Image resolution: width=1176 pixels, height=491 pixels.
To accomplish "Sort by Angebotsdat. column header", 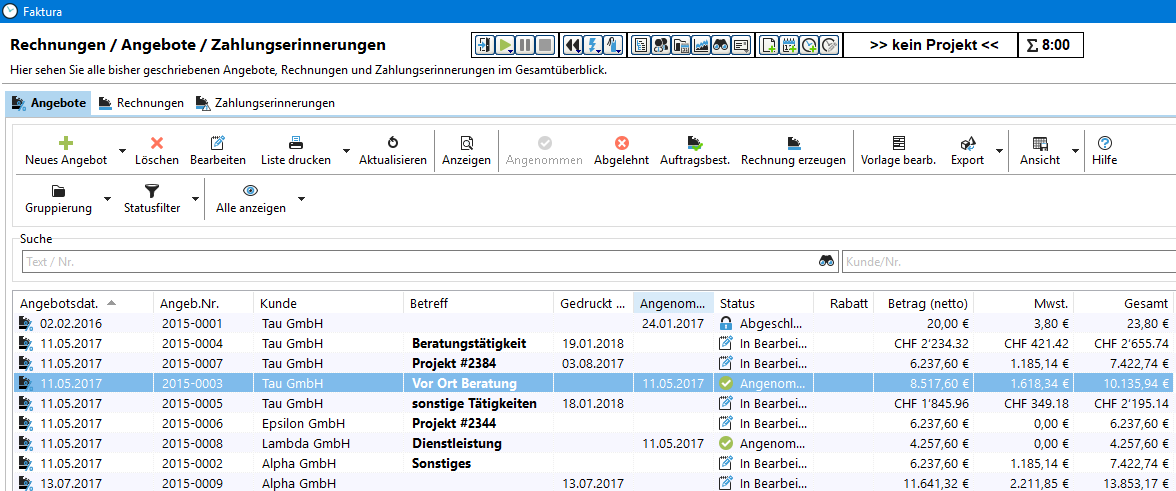I will pyautogui.click(x=60, y=303).
